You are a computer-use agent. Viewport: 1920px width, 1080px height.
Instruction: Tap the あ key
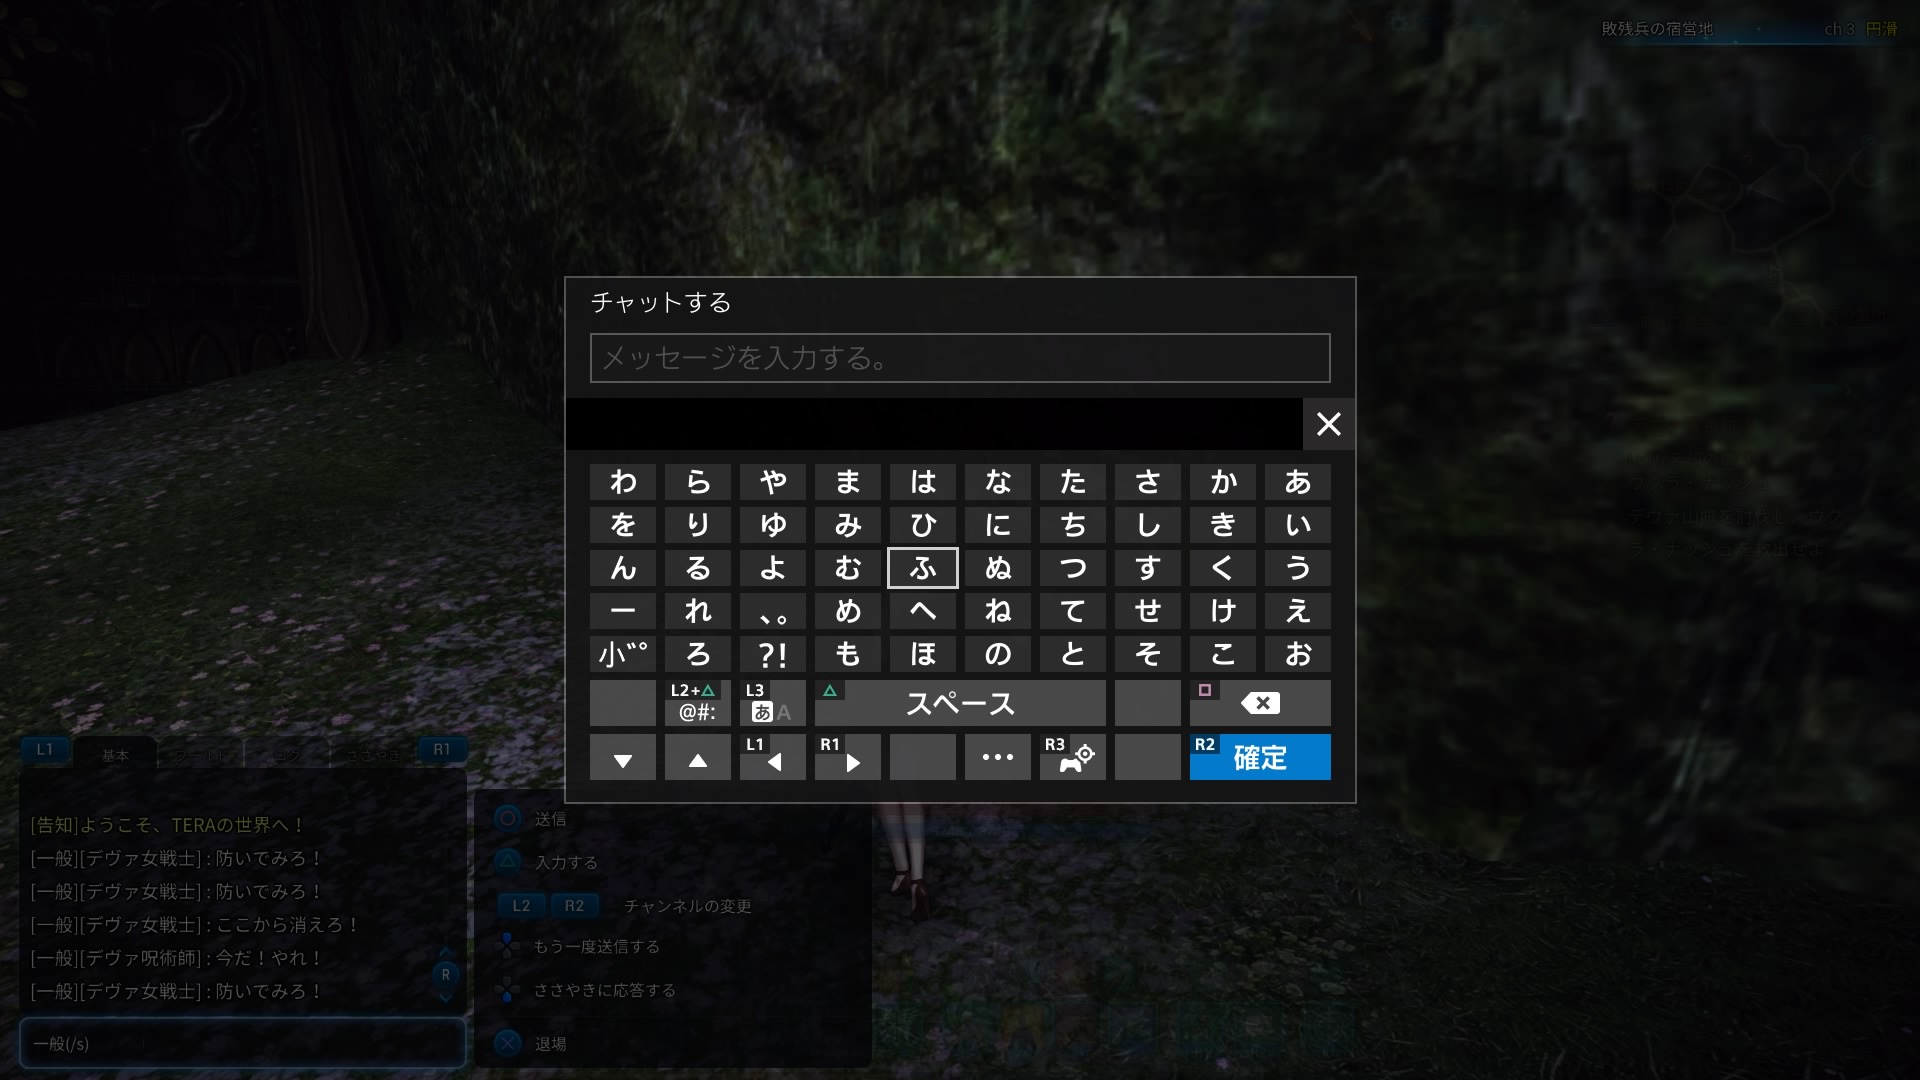click(1298, 482)
